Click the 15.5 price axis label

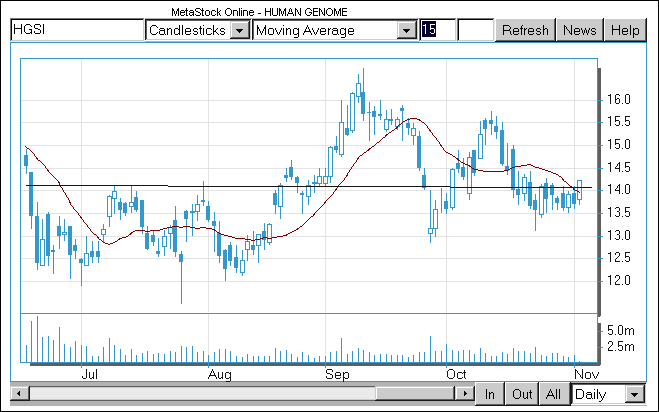point(619,122)
